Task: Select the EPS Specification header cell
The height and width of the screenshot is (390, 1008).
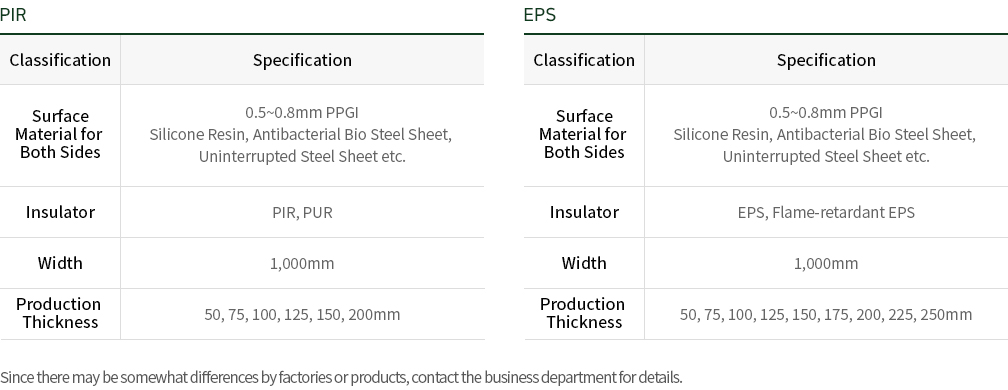Action: coord(826,60)
